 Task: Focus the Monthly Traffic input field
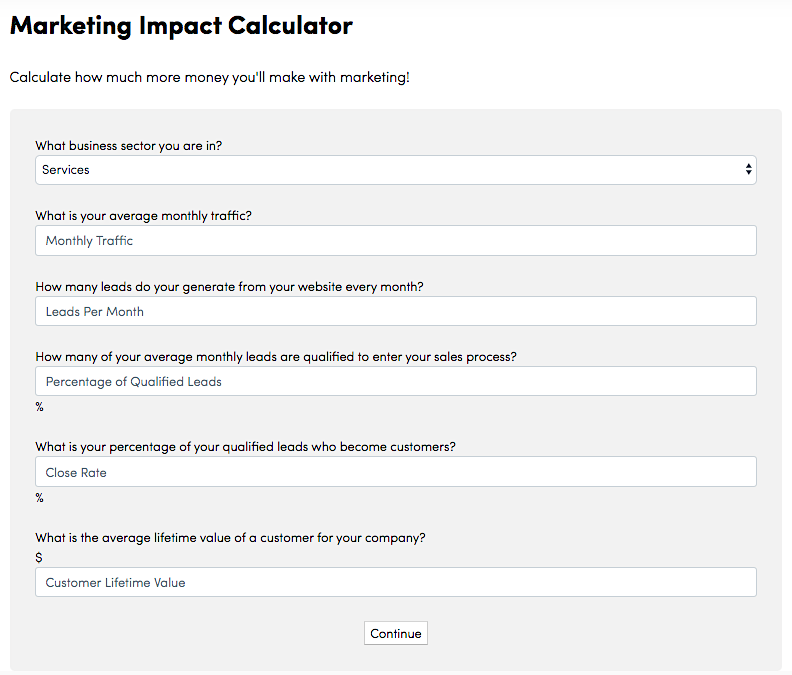pyautogui.click(x=395, y=241)
